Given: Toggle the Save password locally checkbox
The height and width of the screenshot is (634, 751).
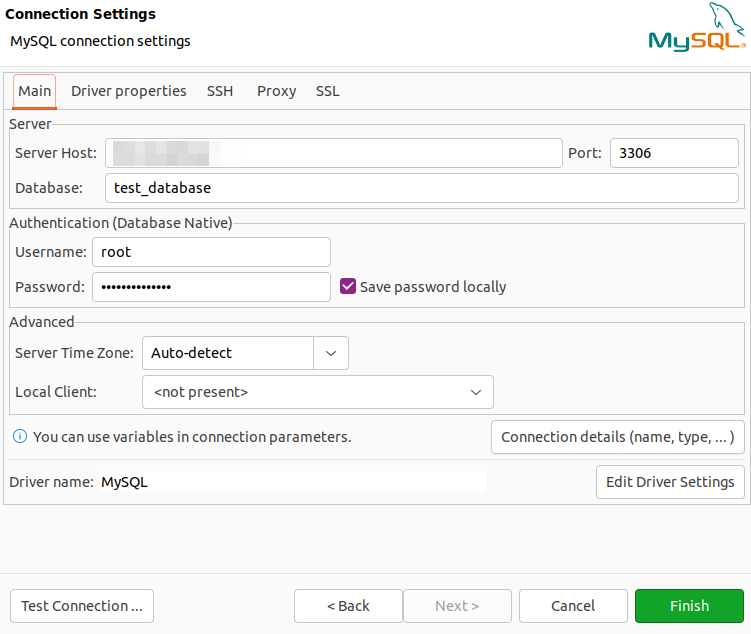Looking at the screenshot, I should click(x=348, y=286).
